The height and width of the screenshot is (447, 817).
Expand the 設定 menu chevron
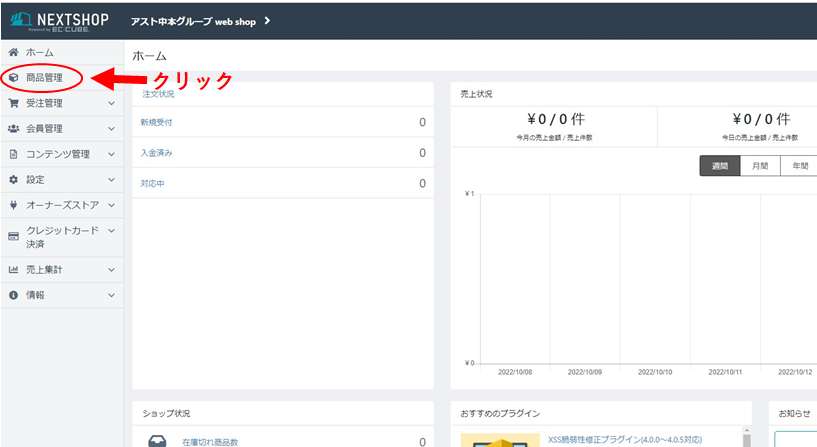tap(111, 180)
